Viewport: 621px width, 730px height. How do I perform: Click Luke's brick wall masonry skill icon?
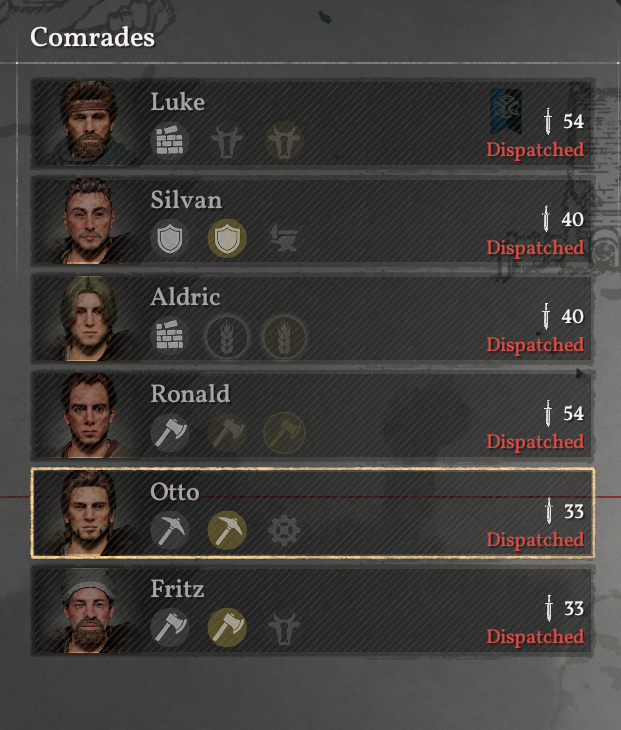[169, 141]
